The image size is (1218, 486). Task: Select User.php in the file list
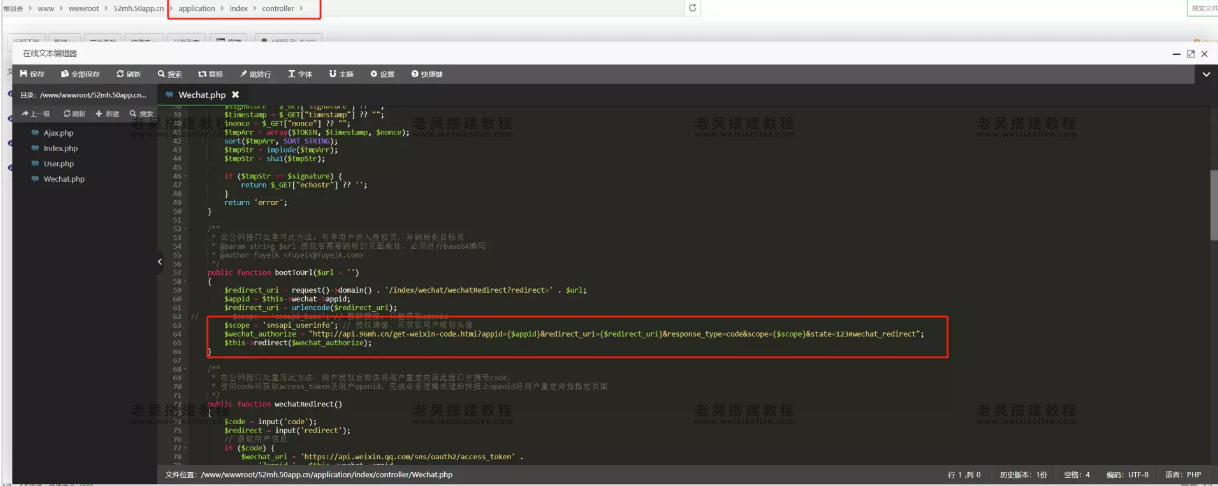coord(58,164)
